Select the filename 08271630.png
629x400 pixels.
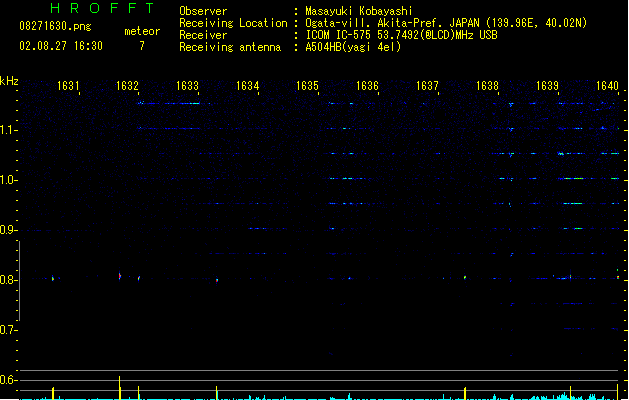(55, 26)
